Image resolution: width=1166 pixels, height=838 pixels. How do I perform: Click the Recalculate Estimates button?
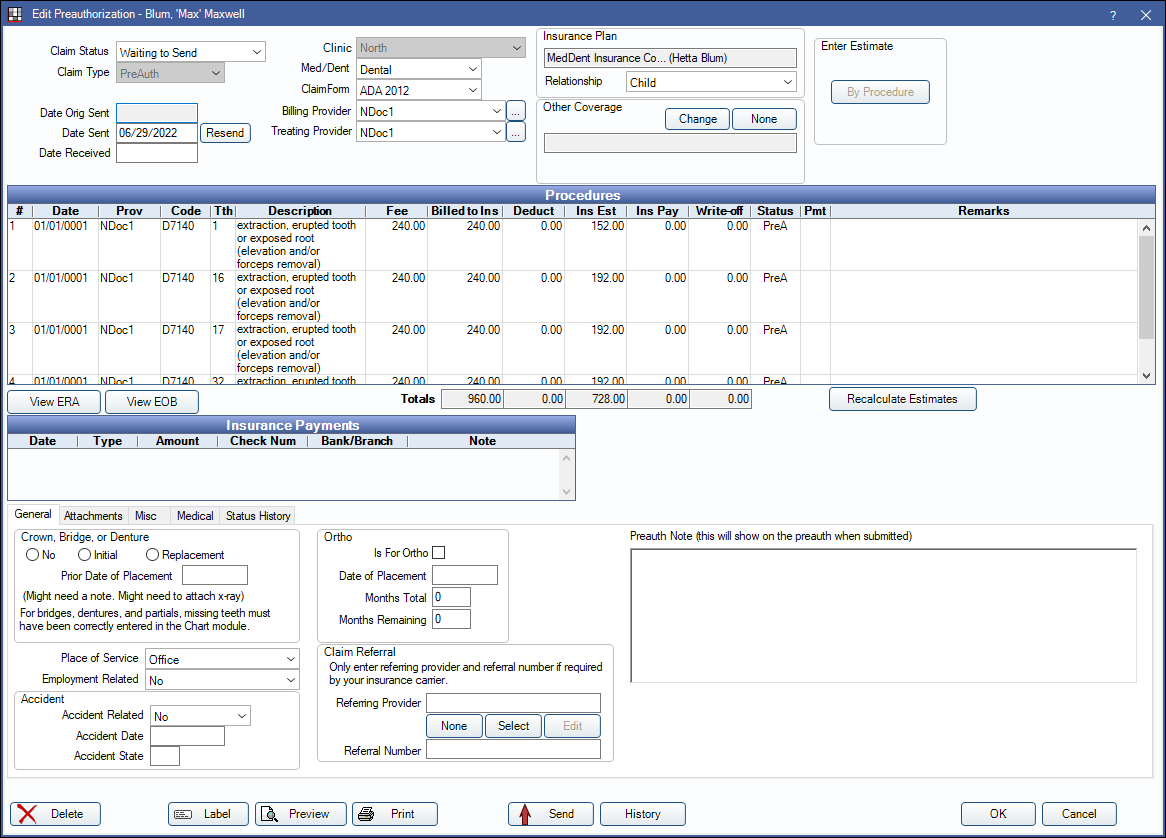pos(902,399)
